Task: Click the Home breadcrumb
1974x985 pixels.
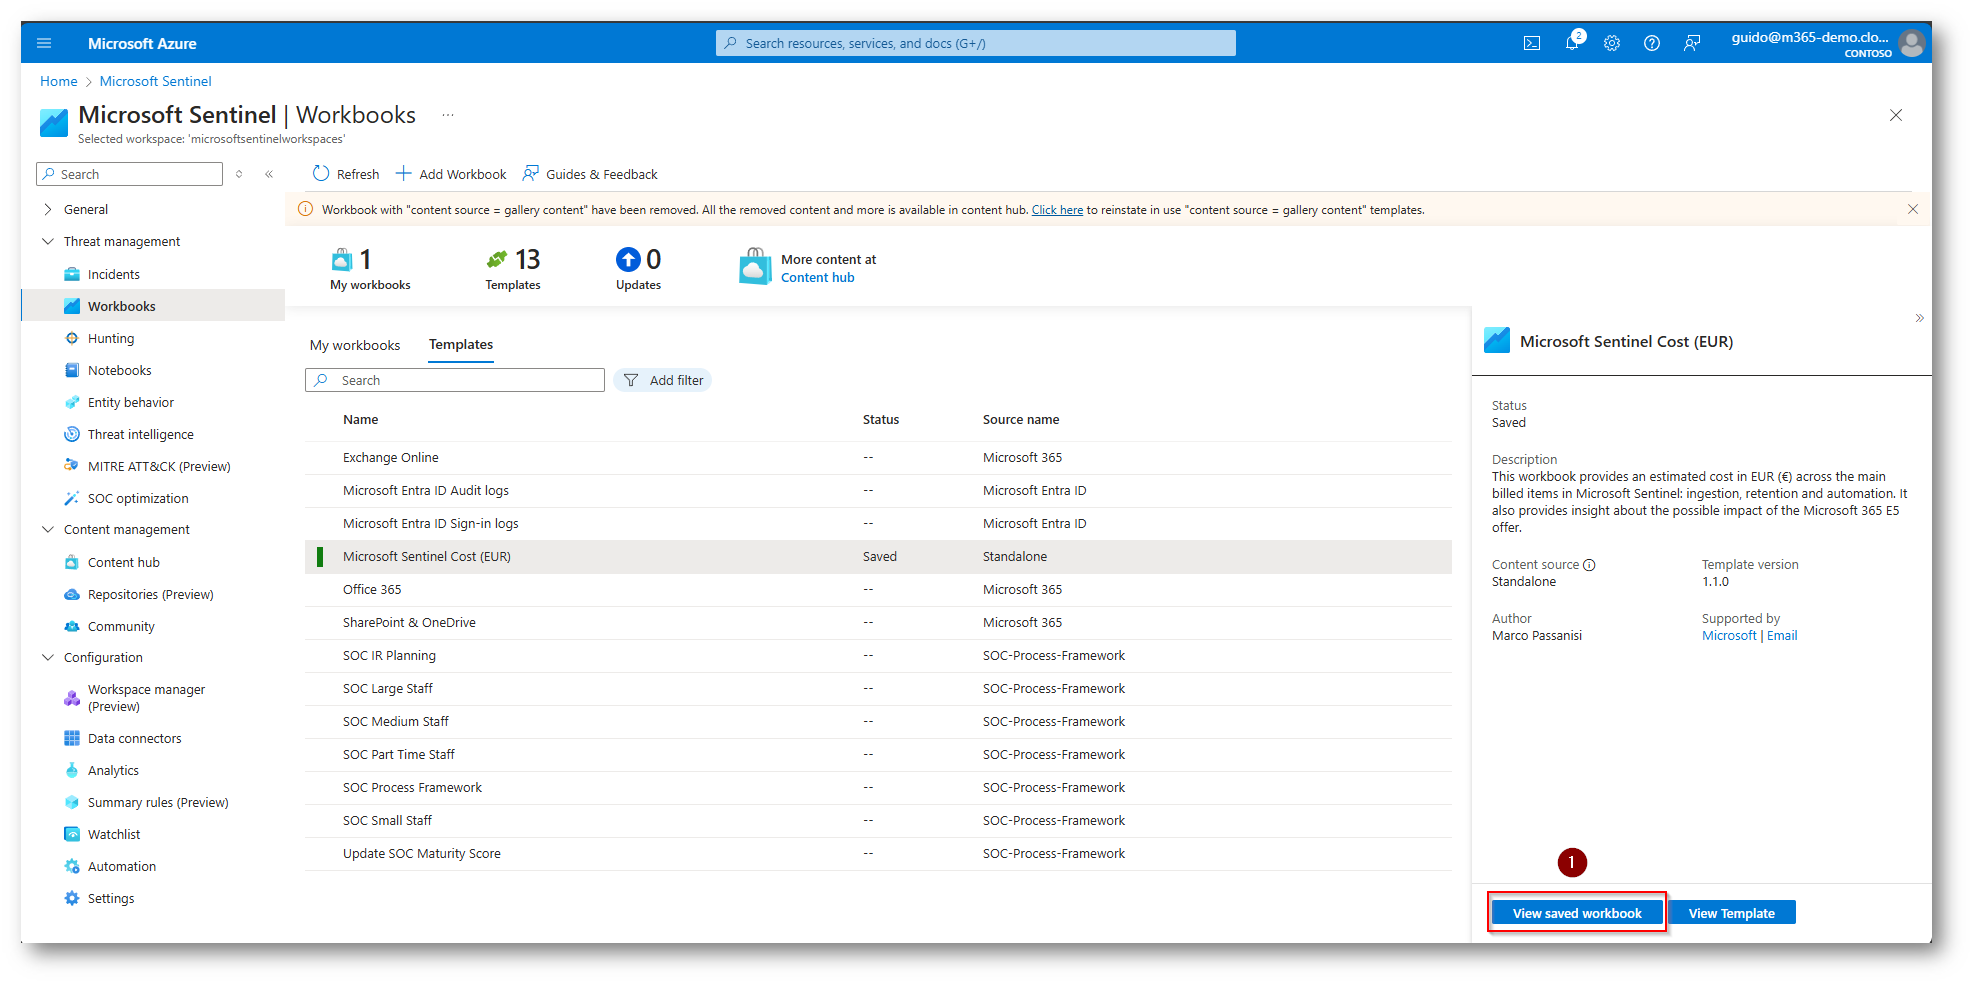Action: (59, 81)
